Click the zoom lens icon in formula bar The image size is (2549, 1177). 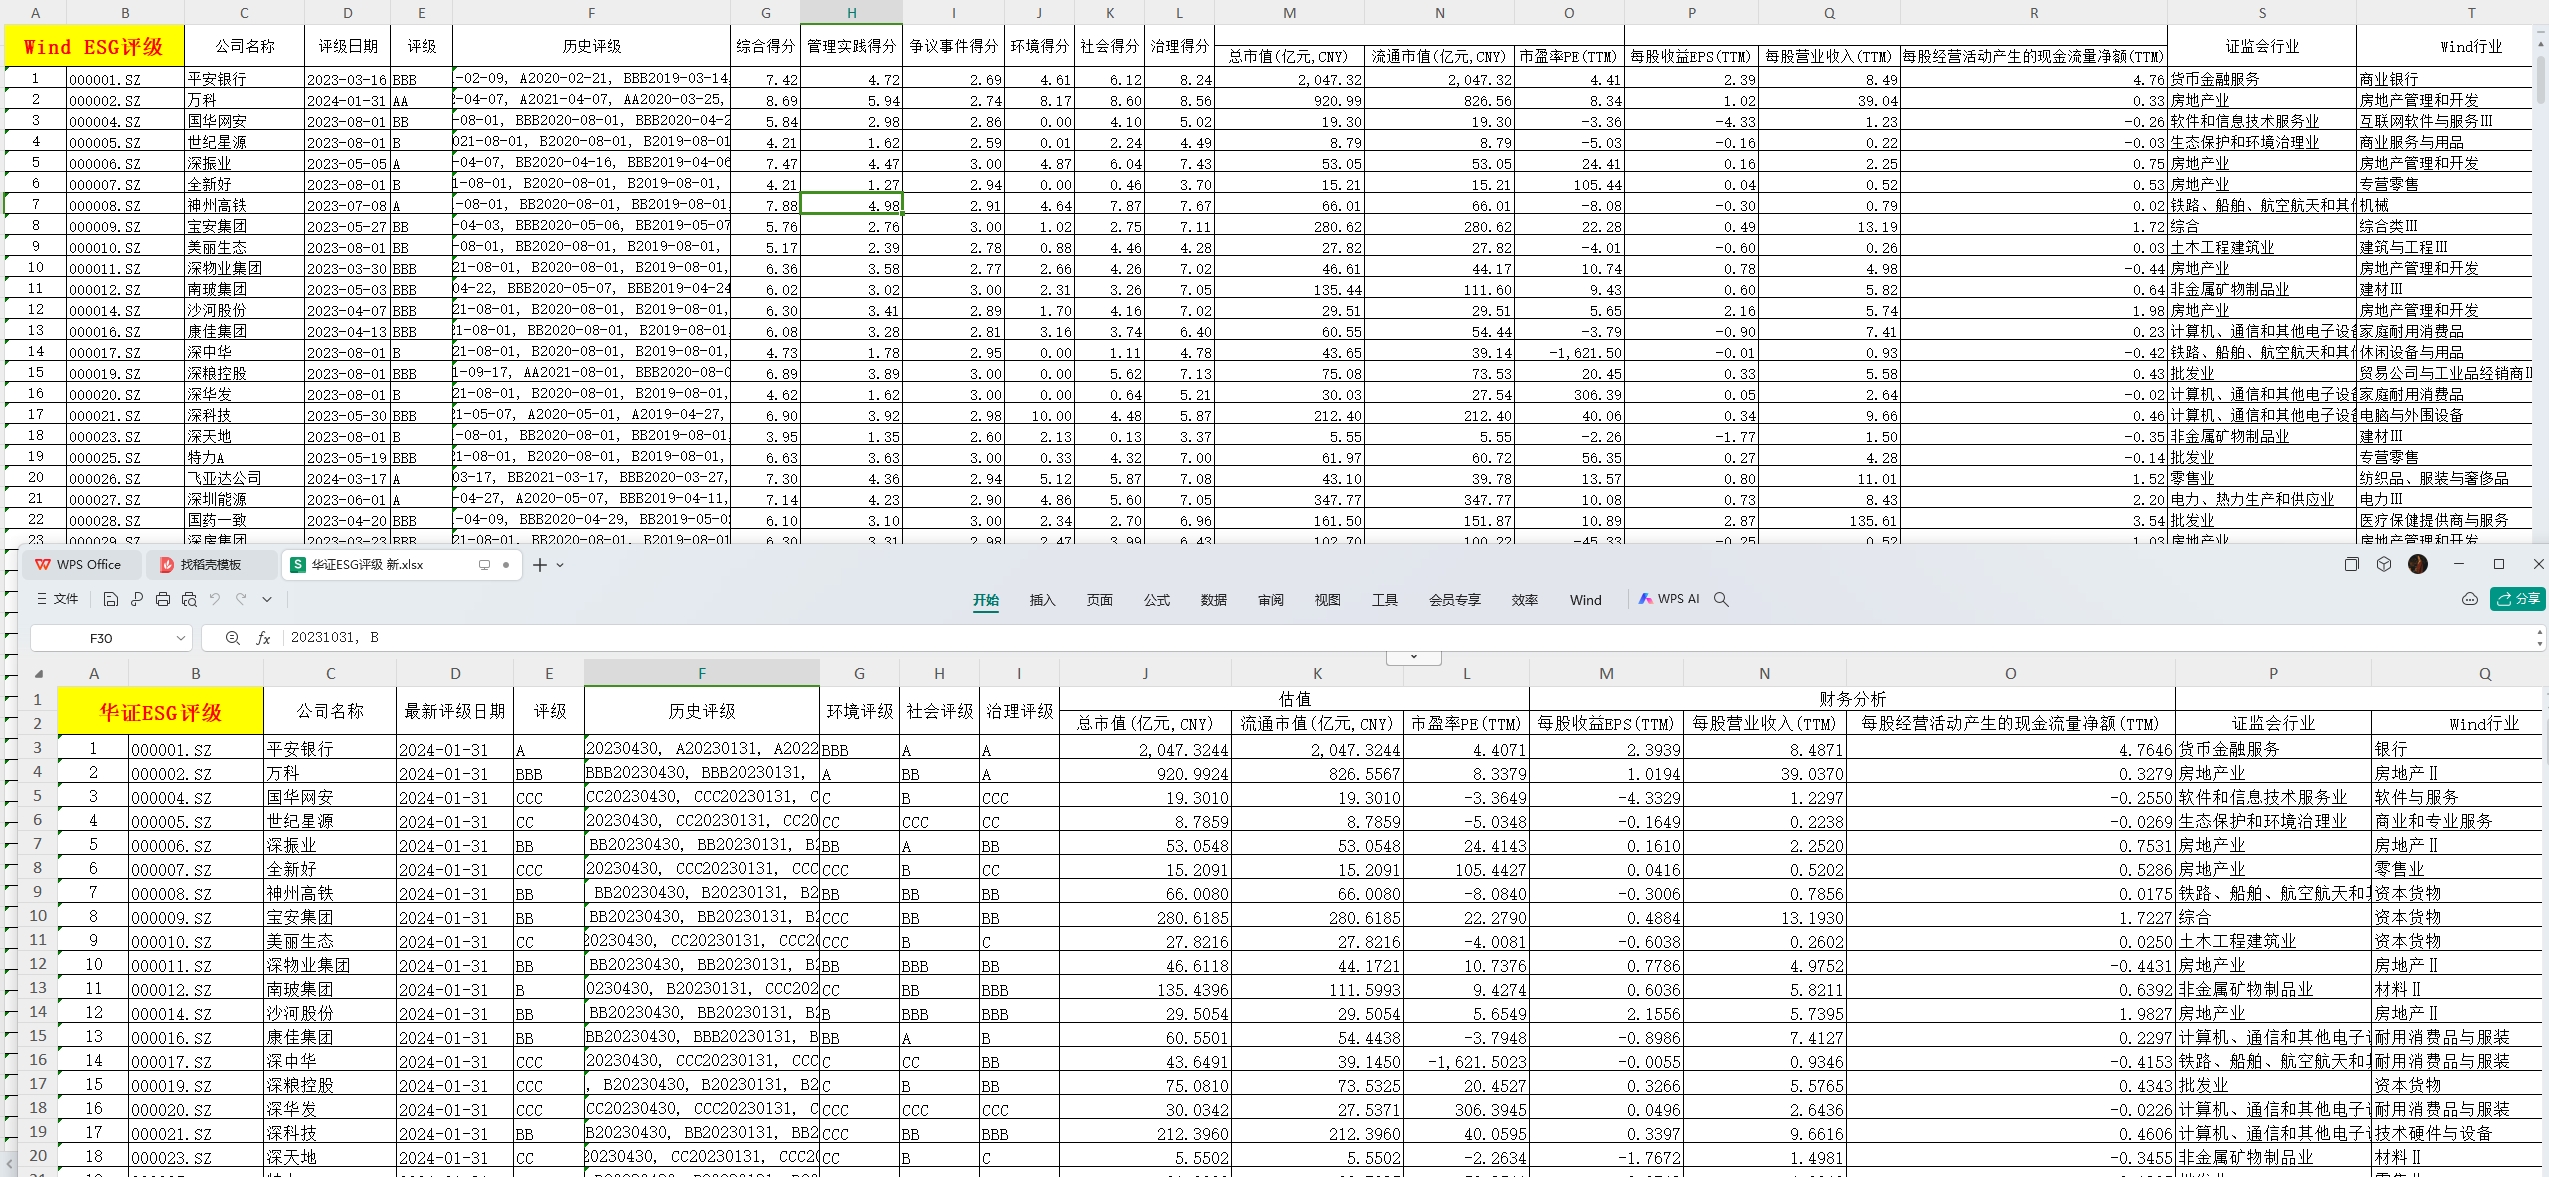pyautogui.click(x=232, y=638)
